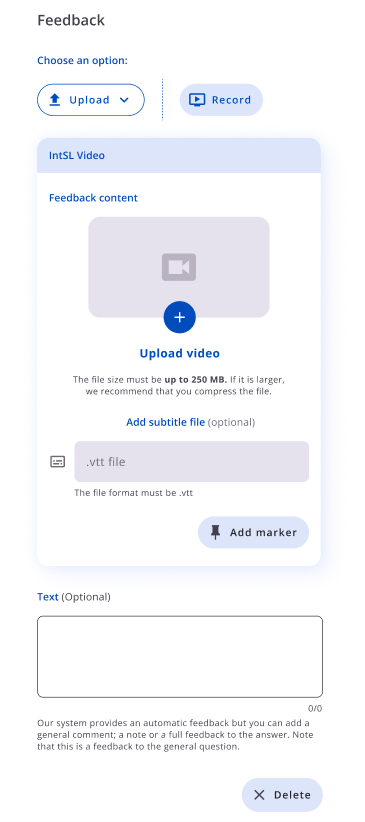Image resolution: width=365 pixels, height=822 pixels.
Task: Click the Add subtitle file link
Action: tap(165, 422)
